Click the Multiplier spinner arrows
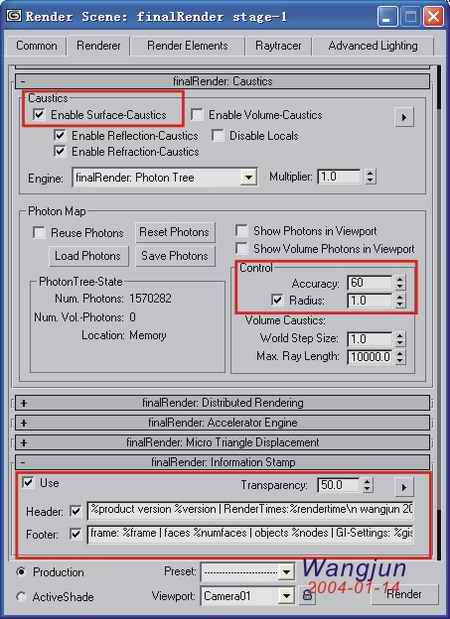The image size is (450, 619). tap(370, 176)
